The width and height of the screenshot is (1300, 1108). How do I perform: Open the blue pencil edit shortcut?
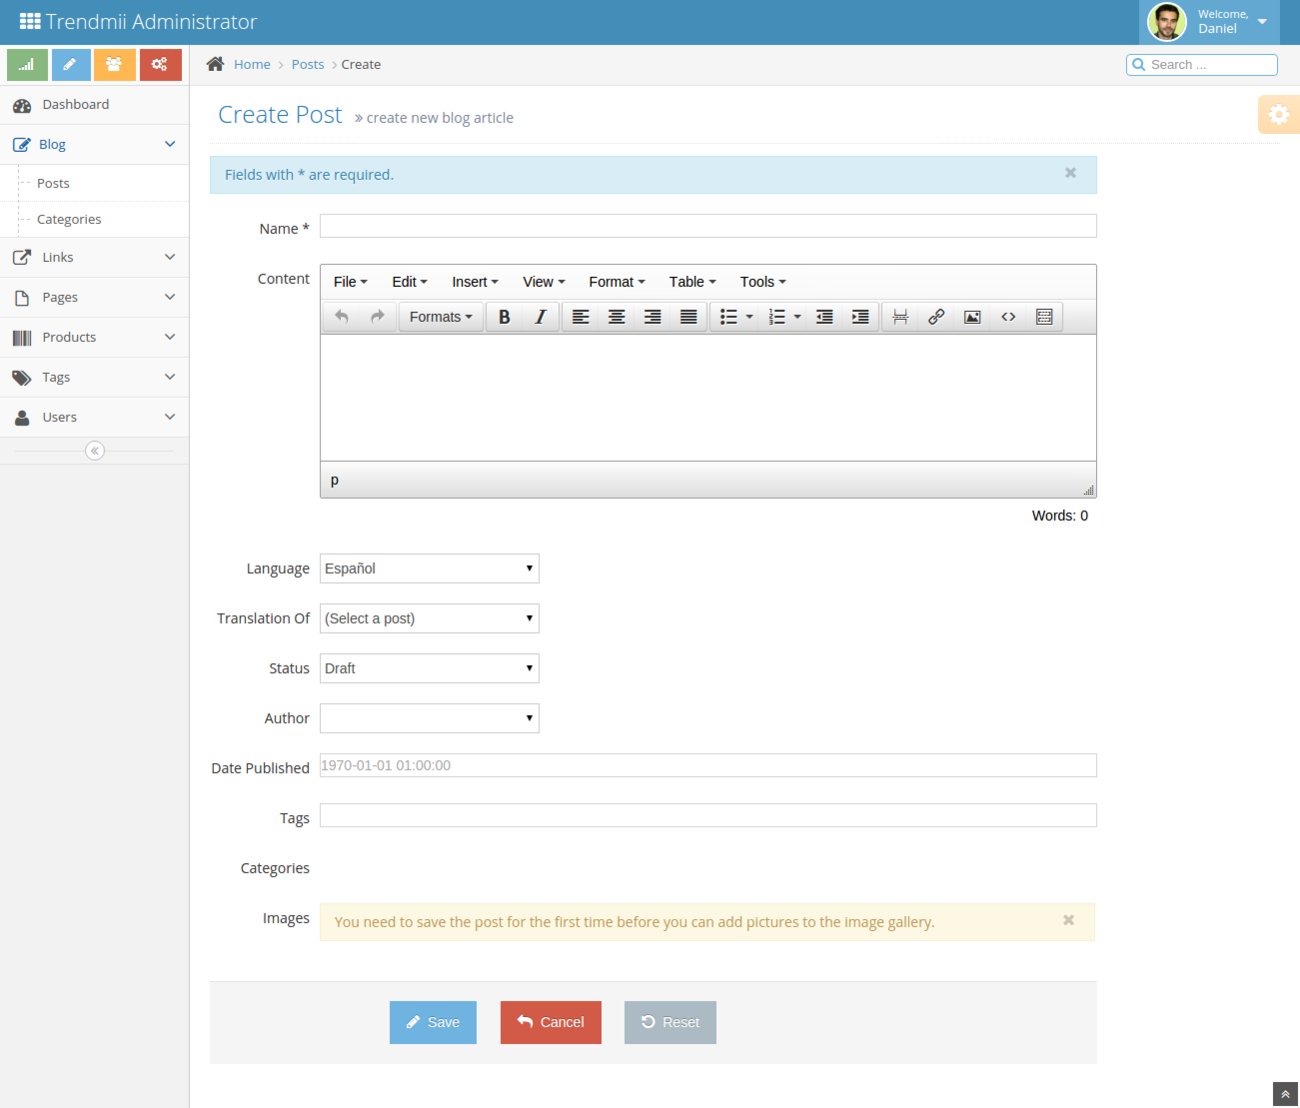pos(71,64)
